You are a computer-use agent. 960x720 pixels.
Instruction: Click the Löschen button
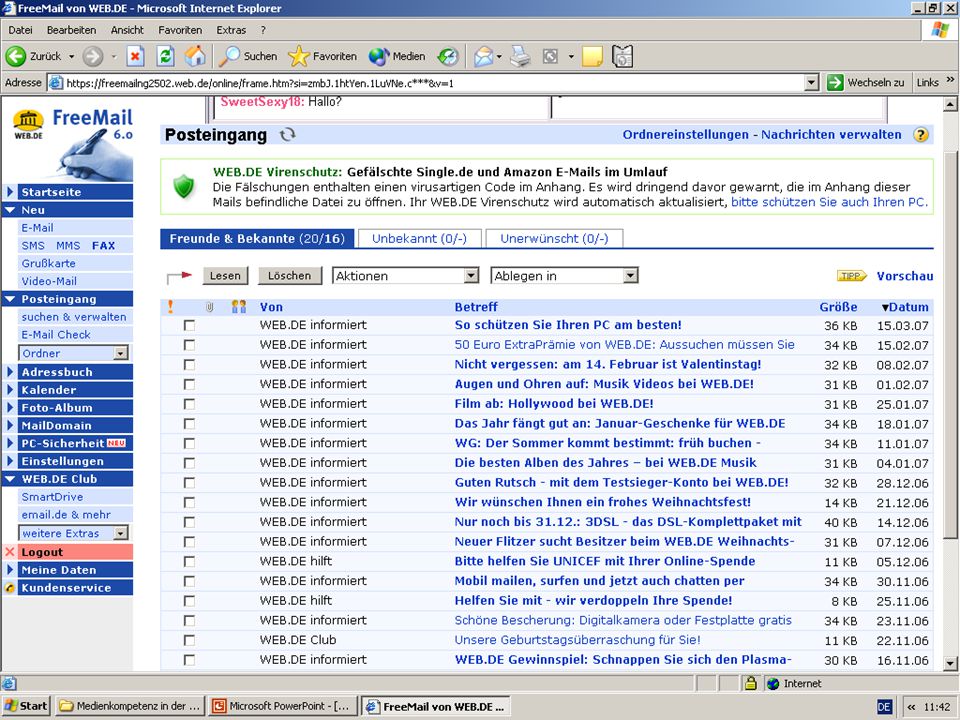click(x=289, y=276)
